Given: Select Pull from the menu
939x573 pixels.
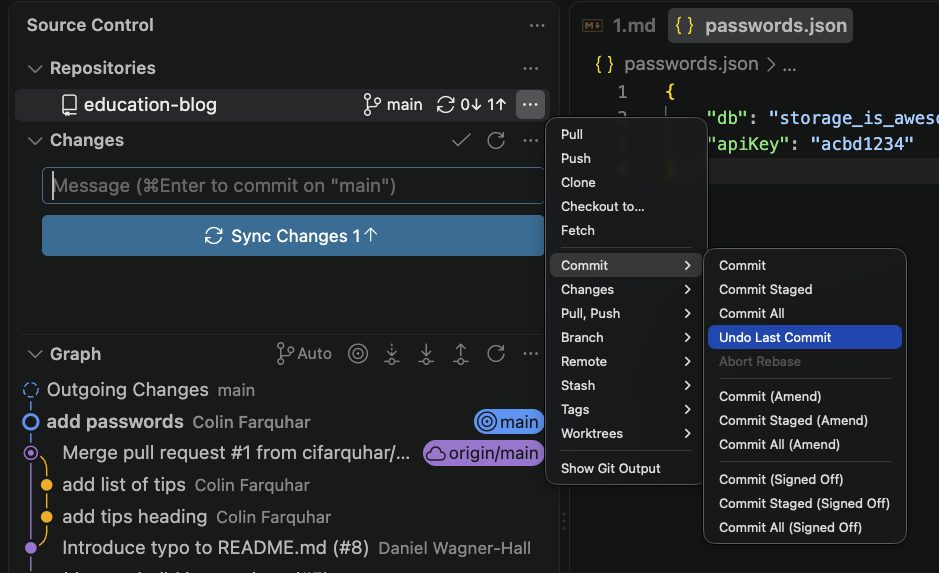Looking at the screenshot, I should pyautogui.click(x=626, y=134).
